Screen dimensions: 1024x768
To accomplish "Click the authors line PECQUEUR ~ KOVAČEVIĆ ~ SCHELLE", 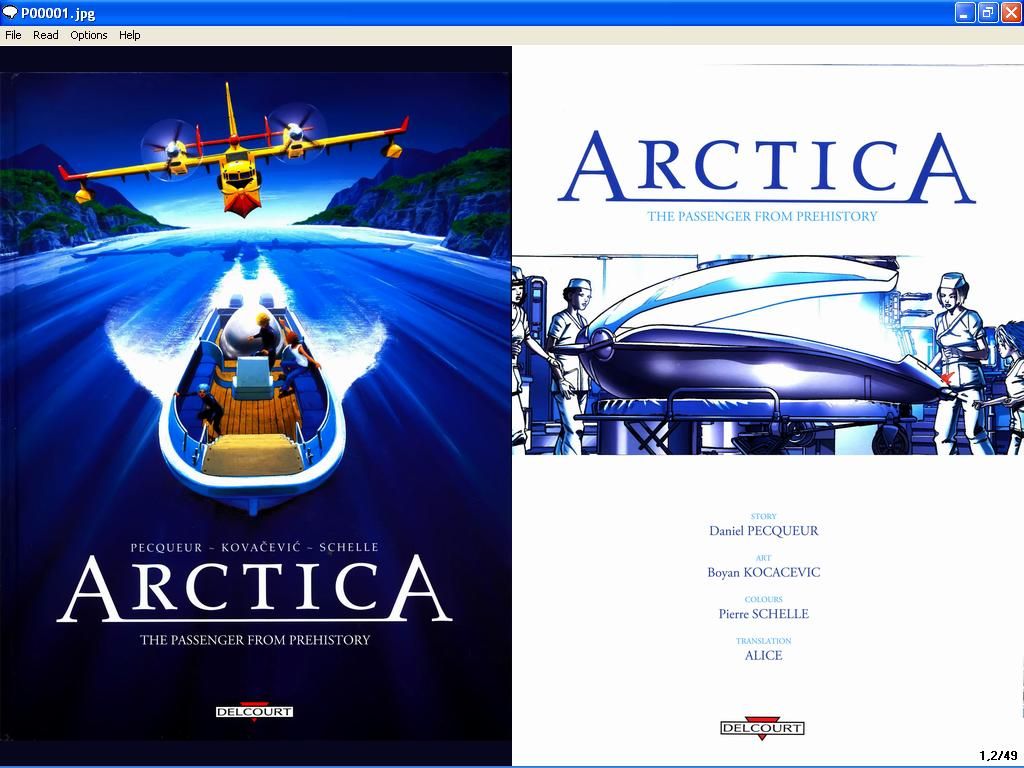I will [x=255, y=547].
